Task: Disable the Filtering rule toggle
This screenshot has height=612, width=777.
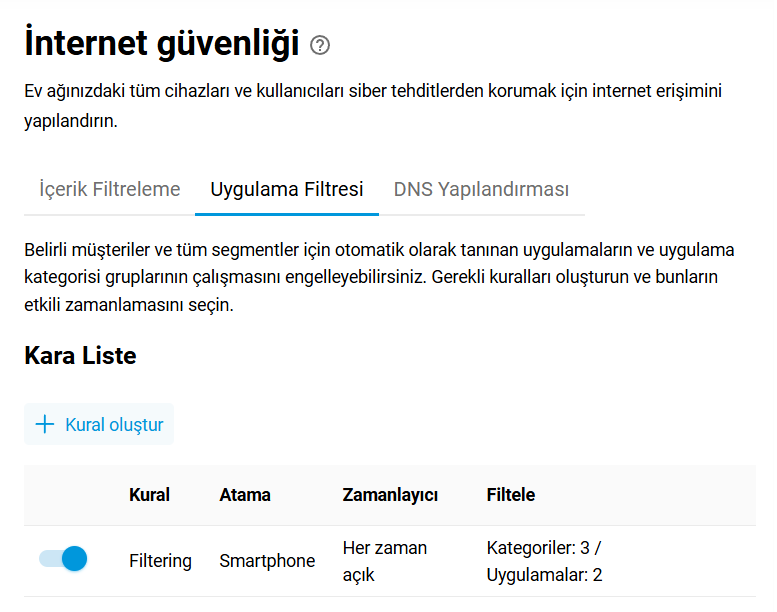Action: [x=63, y=559]
